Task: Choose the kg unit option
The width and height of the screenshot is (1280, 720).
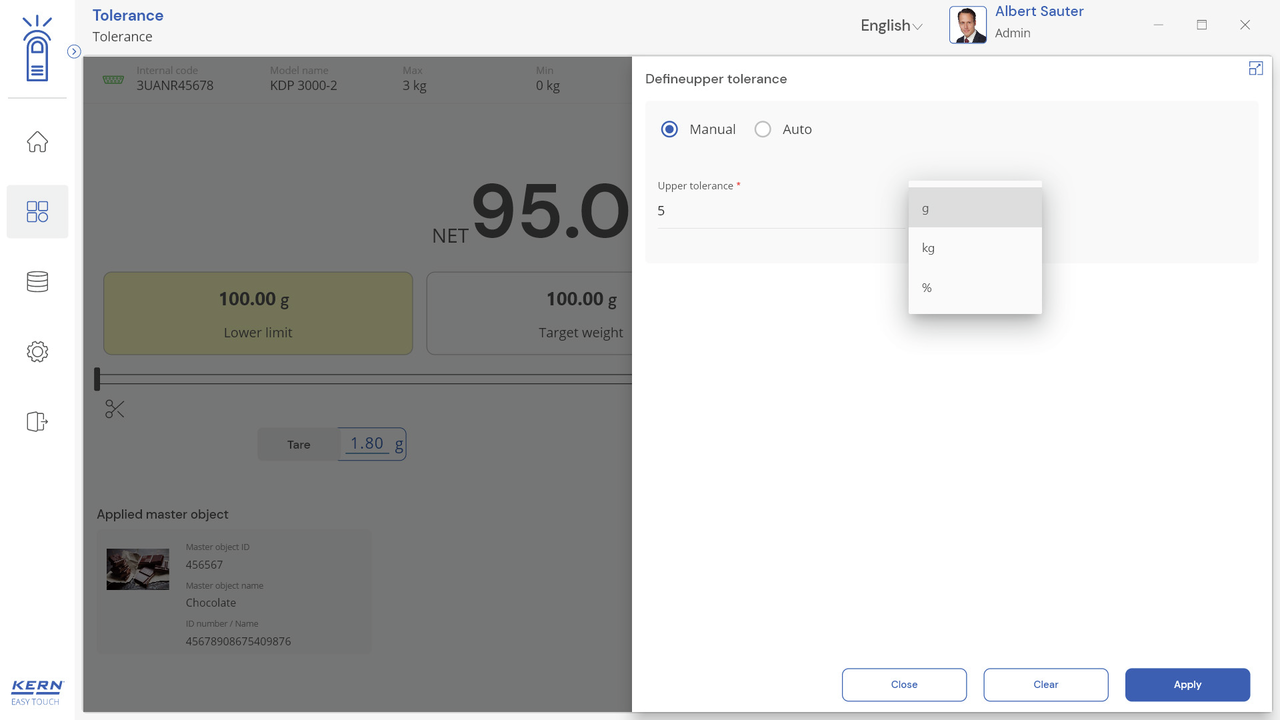Action: [974, 248]
